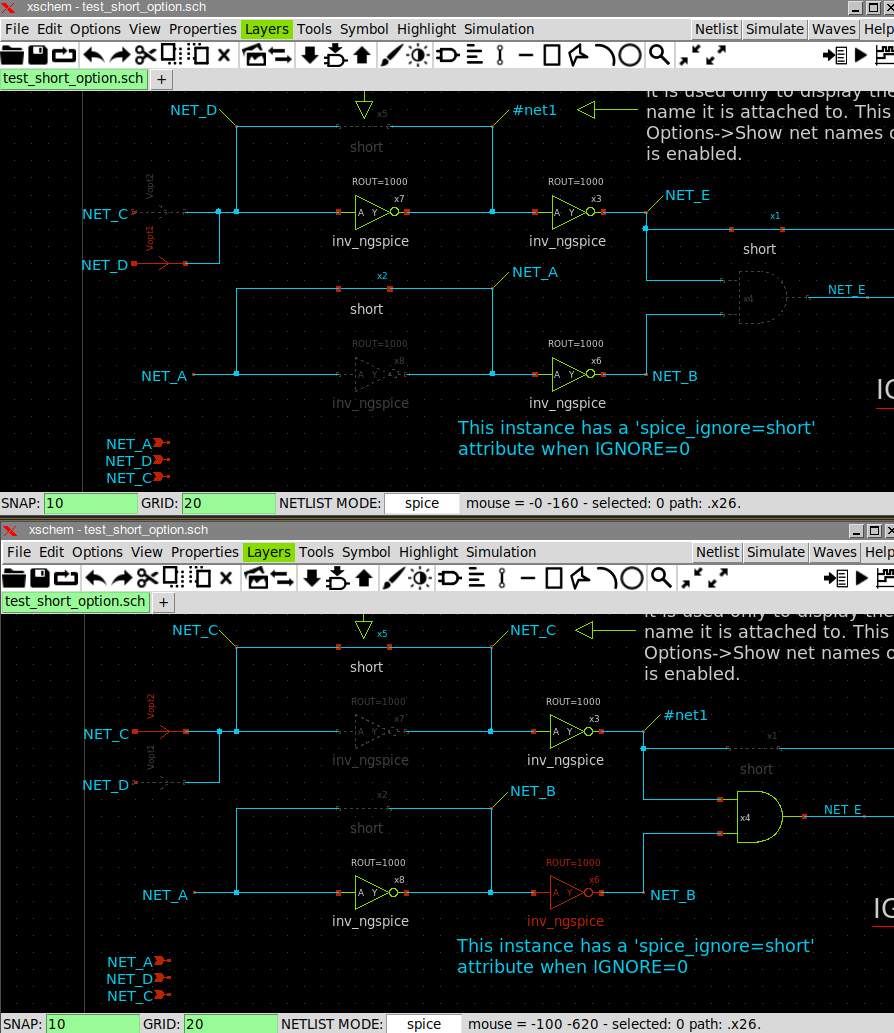894x1033 pixels.
Task: Click the magnifier Zoom icon in upper toolbar
Action: [658, 55]
